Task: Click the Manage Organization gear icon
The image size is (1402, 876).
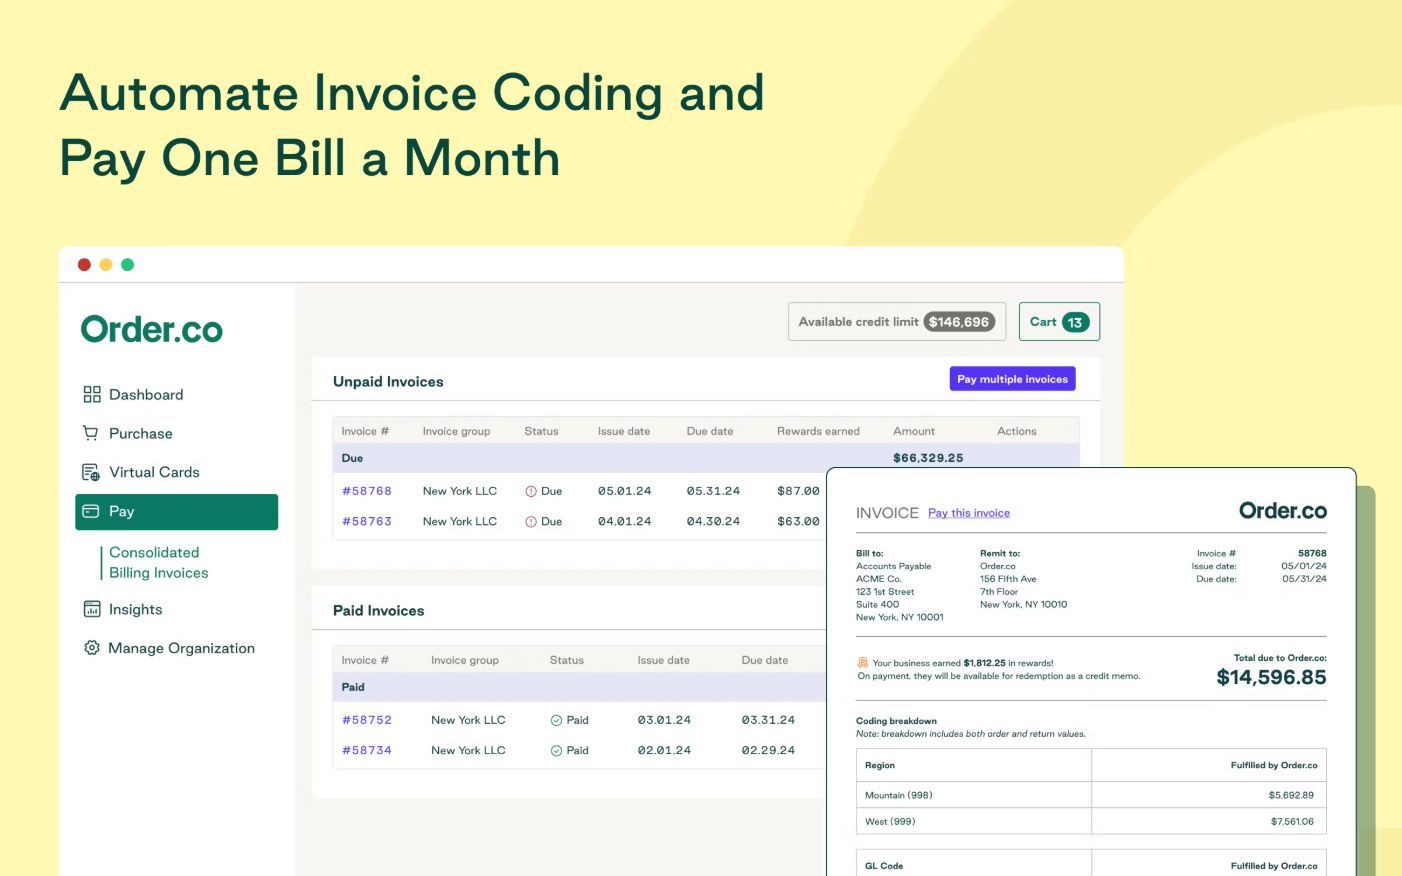Action: click(x=92, y=648)
